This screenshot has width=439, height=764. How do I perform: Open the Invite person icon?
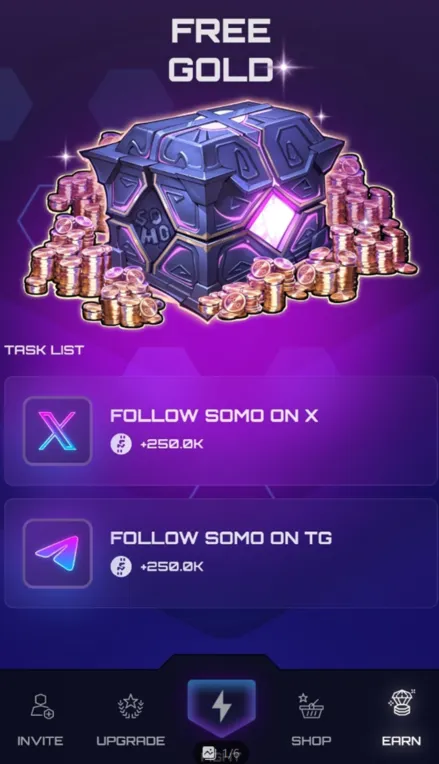click(x=41, y=707)
